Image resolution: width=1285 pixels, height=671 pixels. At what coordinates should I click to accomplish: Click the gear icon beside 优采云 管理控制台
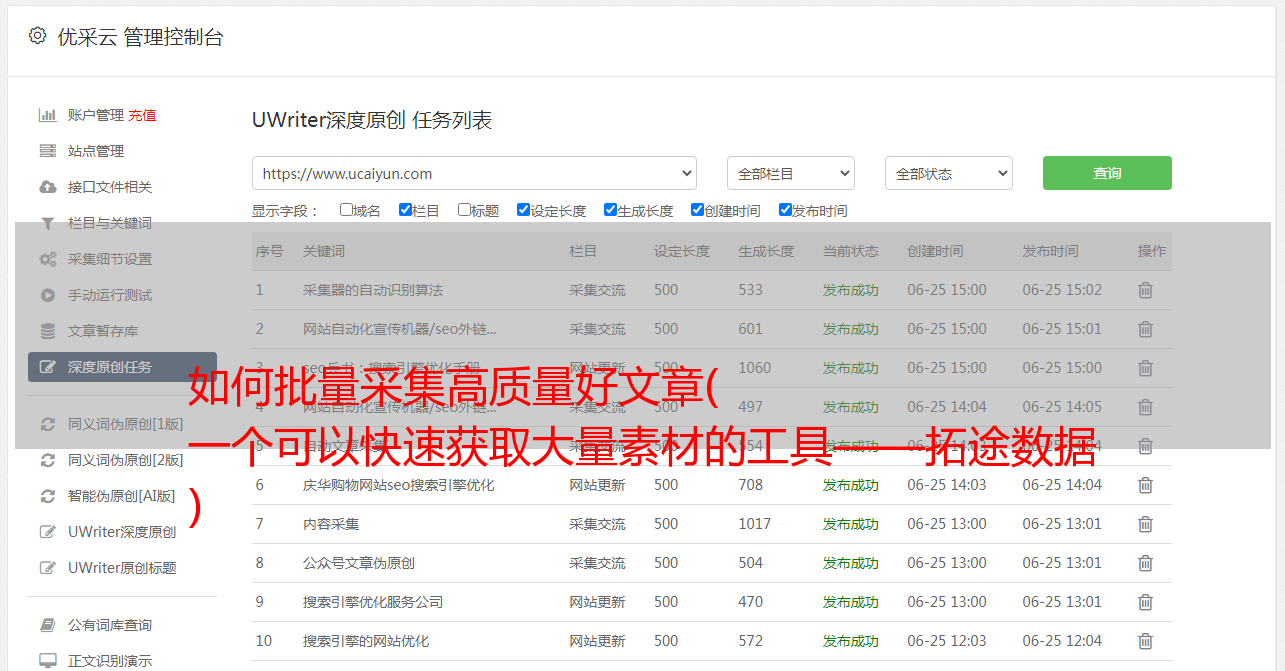coord(37,36)
